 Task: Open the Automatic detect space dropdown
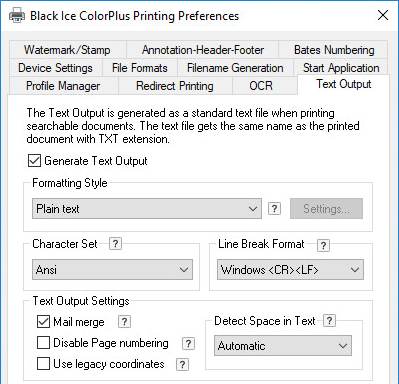(x=283, y=346)
